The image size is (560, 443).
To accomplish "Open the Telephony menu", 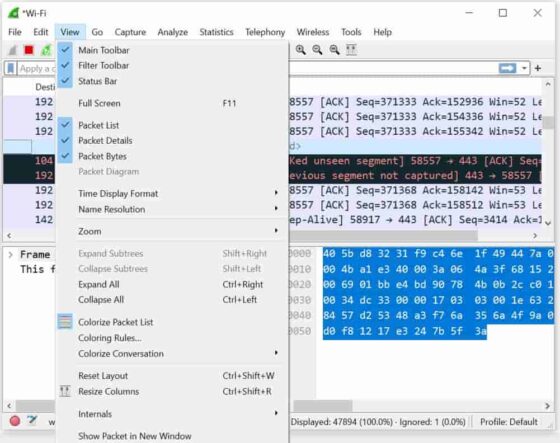I will click(265, 32).
